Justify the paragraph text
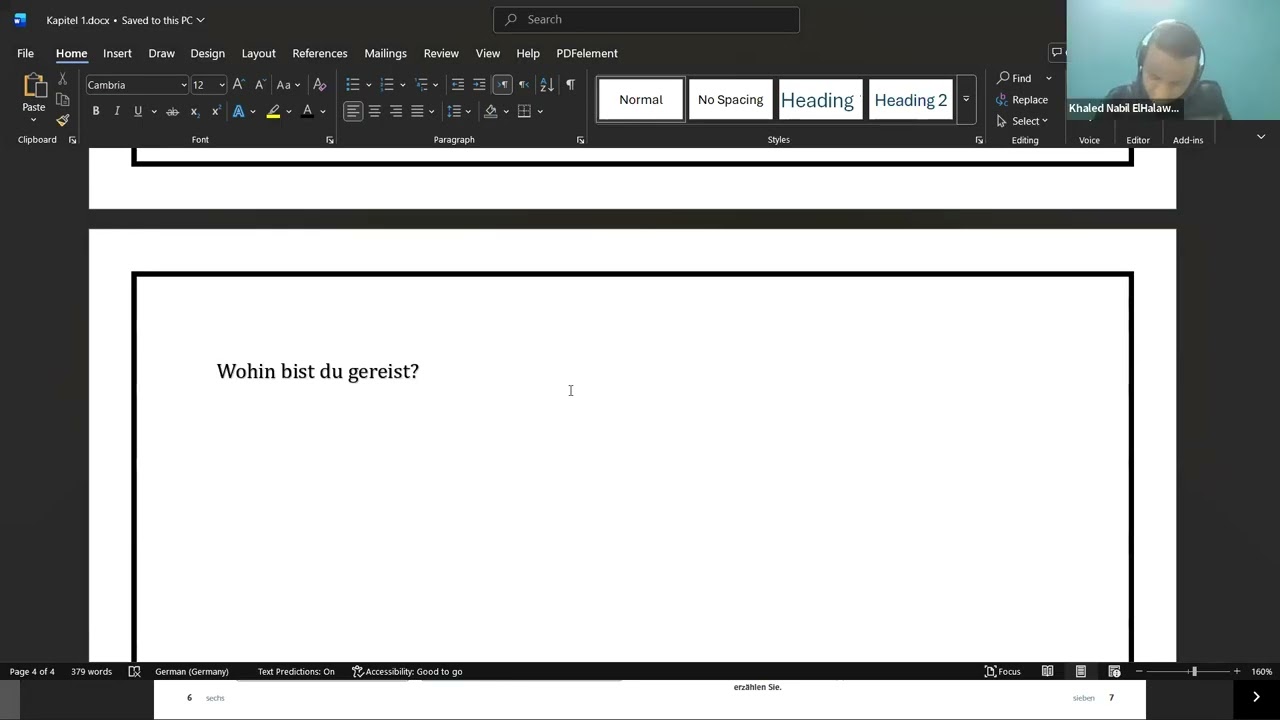 [418, 111]
